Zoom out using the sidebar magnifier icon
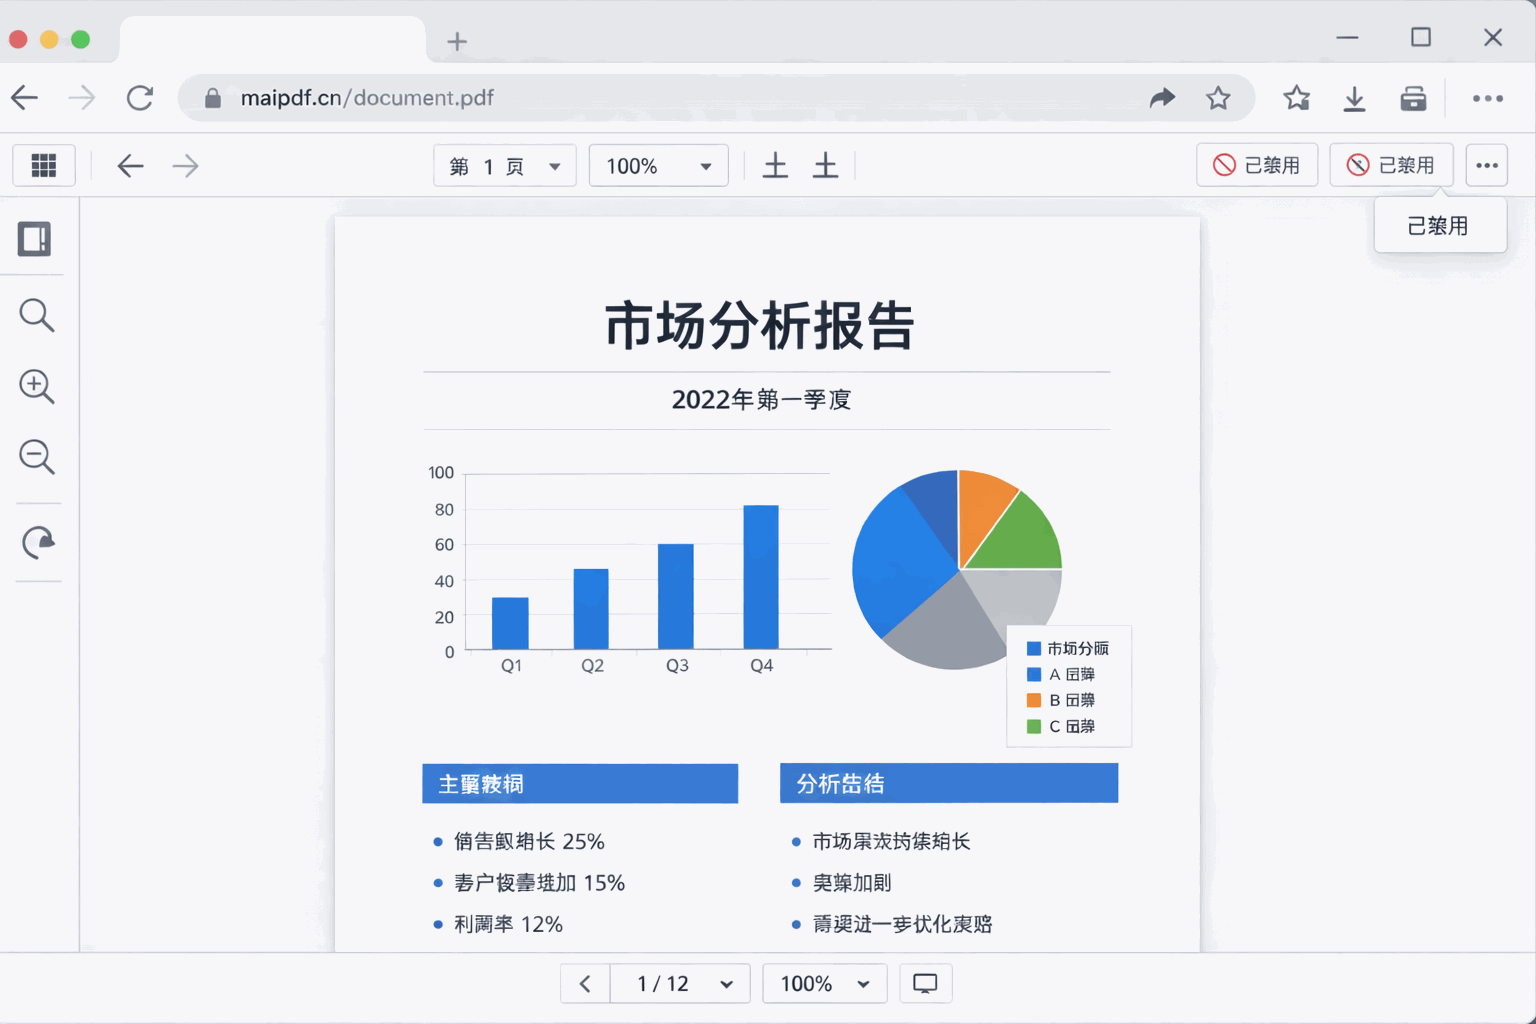 click(36, 457)
